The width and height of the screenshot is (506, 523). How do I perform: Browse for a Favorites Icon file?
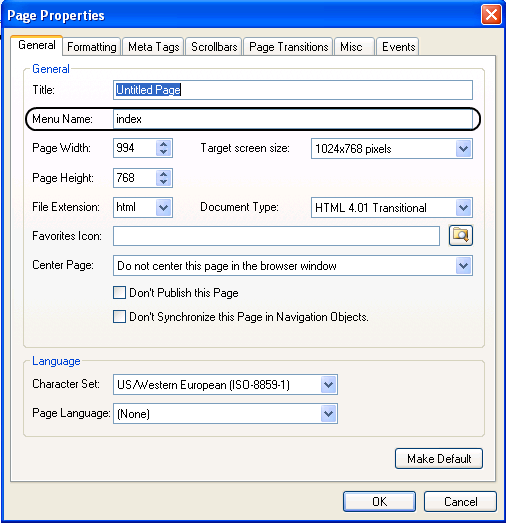(x=461, y=235)
